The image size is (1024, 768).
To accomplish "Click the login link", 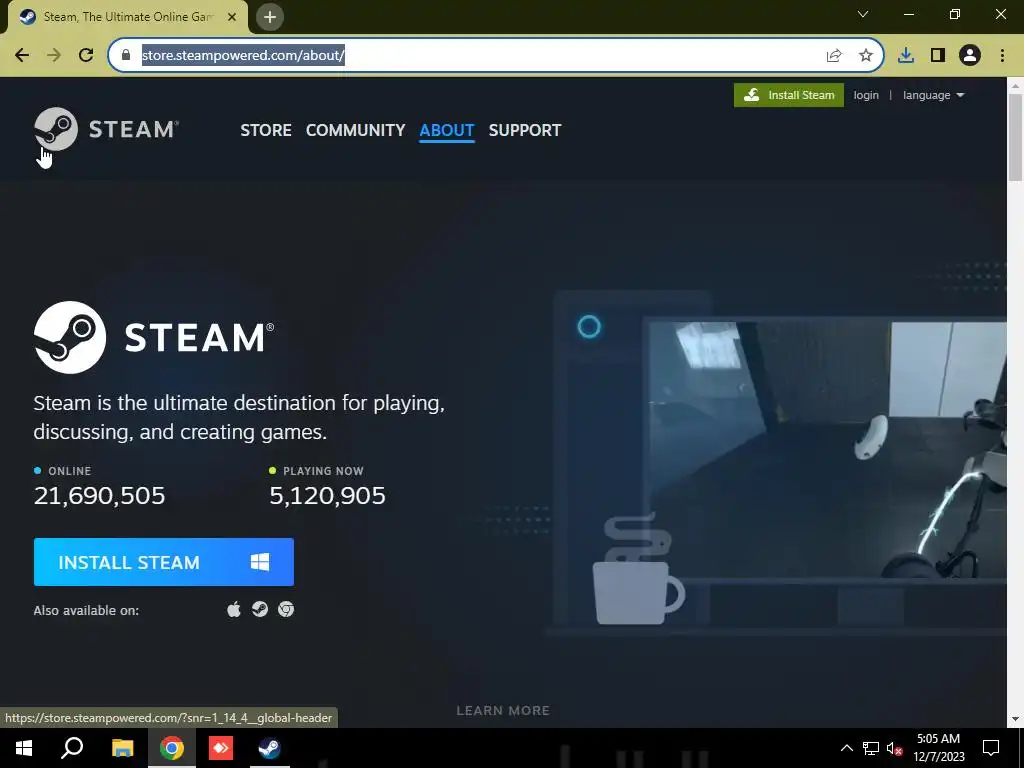I will (866, 95).
